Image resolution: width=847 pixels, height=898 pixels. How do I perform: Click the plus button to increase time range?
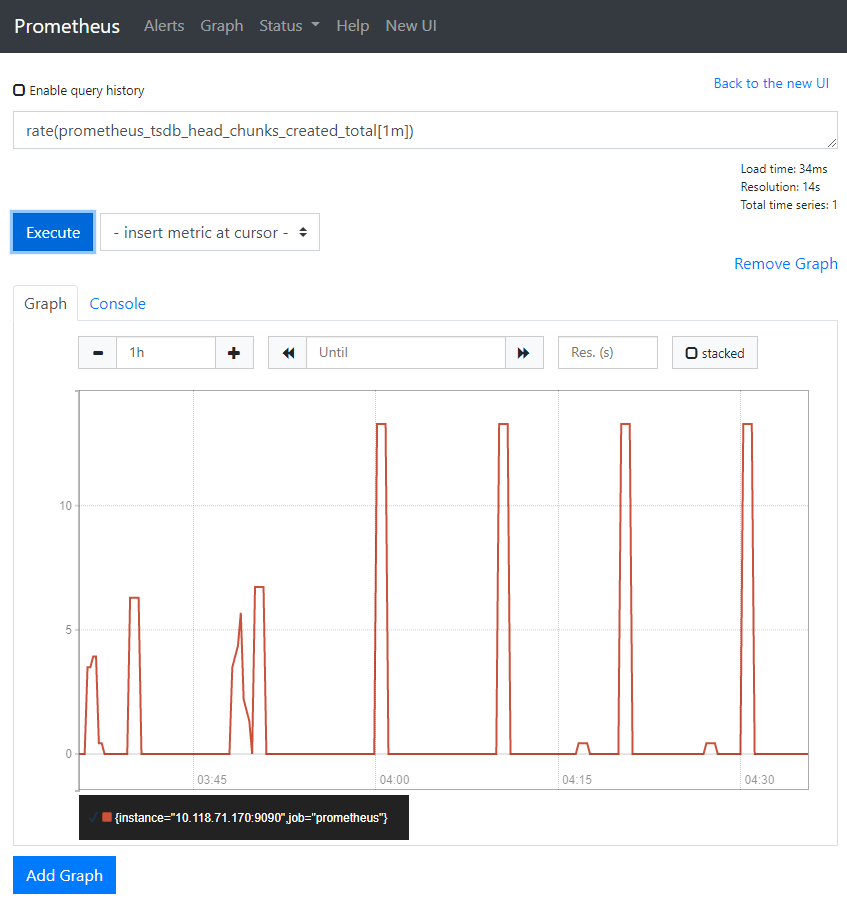pos(234,353)
